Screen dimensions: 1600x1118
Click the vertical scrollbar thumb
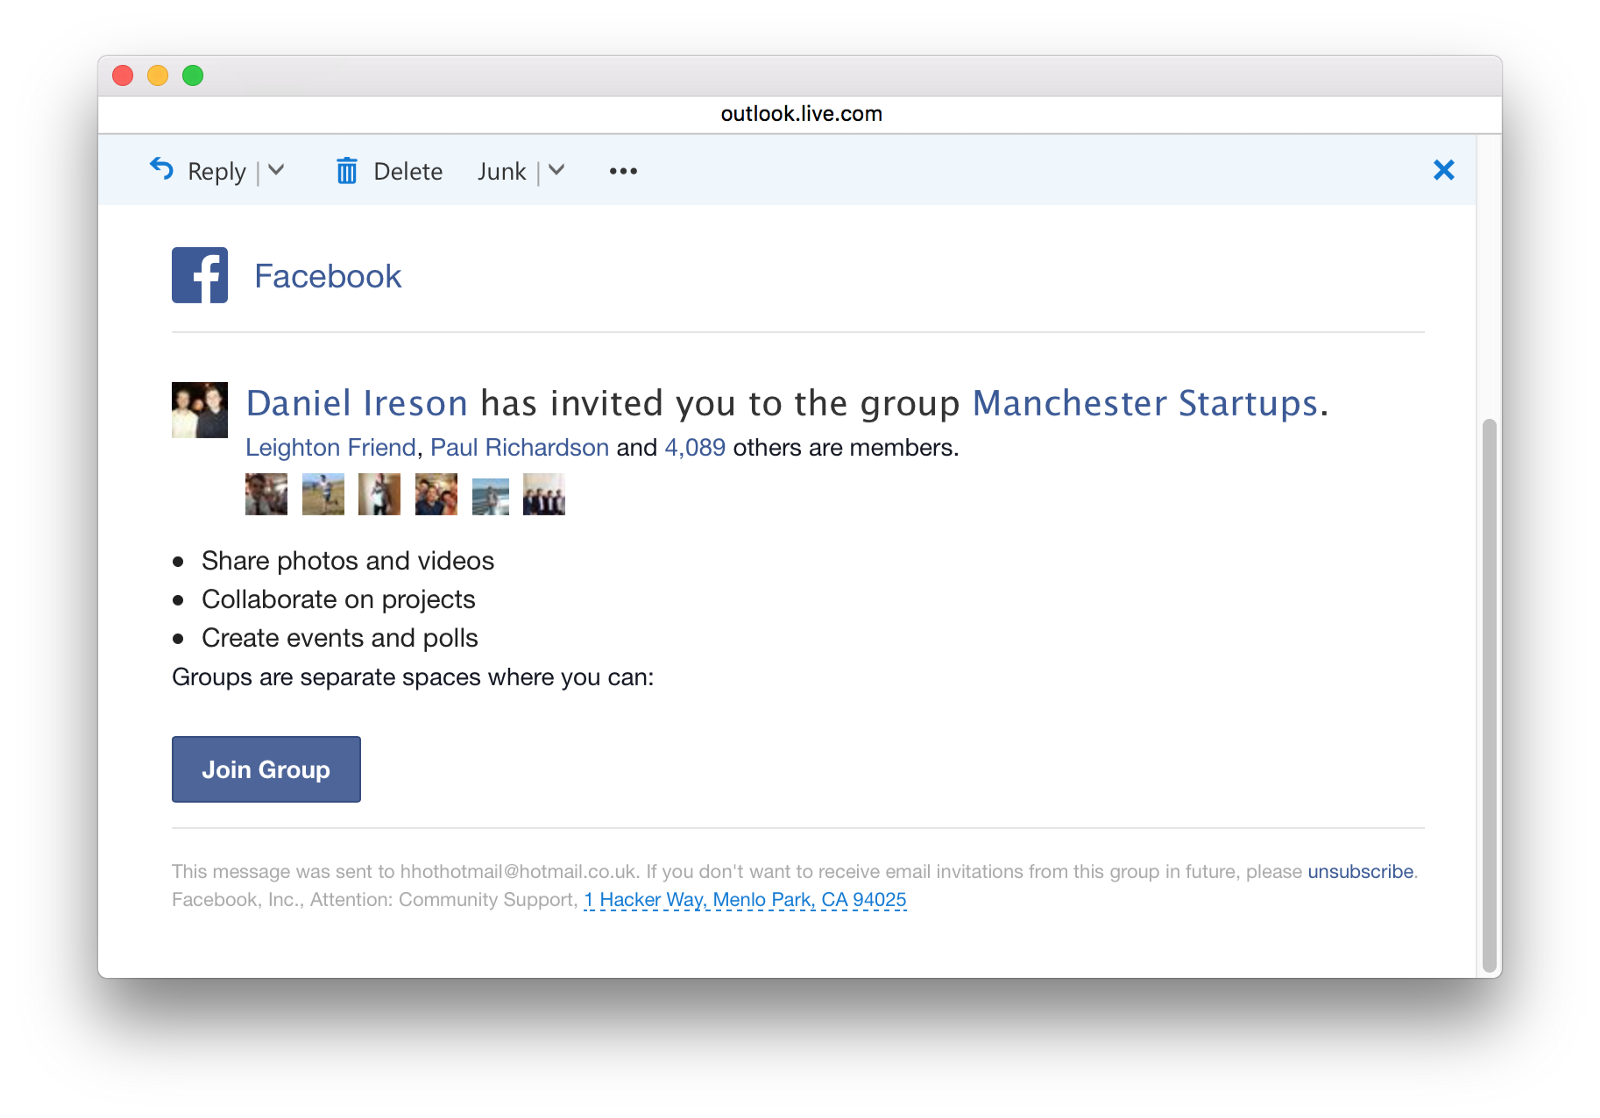pos(1490,696)
